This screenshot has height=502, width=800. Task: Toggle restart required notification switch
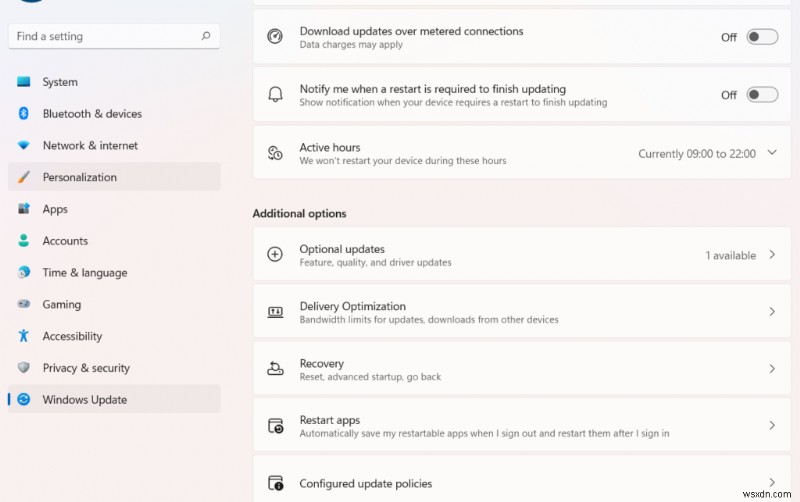762,95
